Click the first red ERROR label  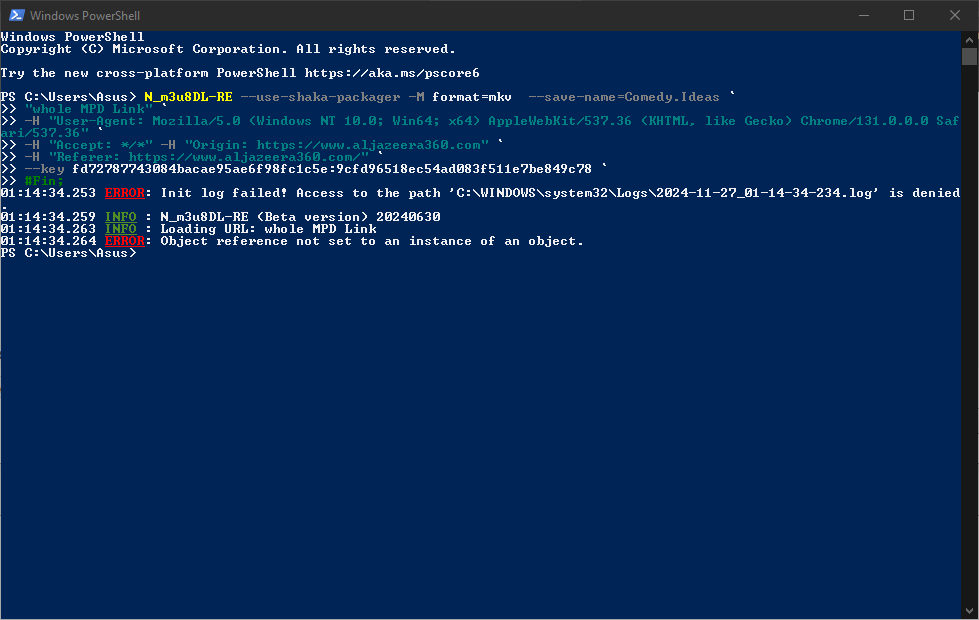[x=124, y=193]
